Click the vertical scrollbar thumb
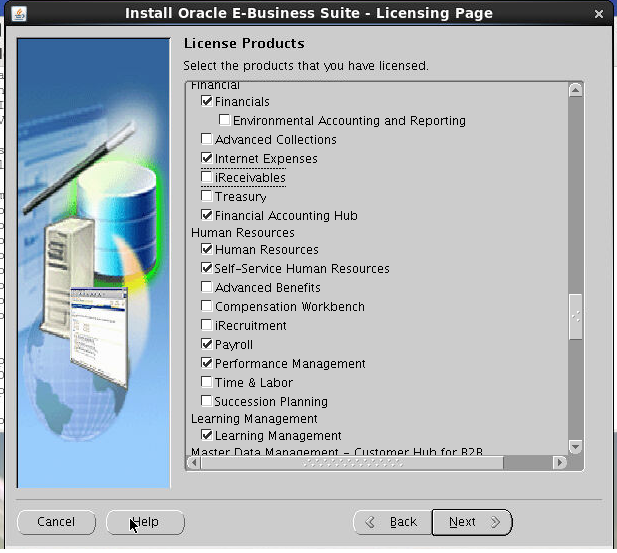The width and height of the screenshot is (617, 553). [x=575, y=316]
